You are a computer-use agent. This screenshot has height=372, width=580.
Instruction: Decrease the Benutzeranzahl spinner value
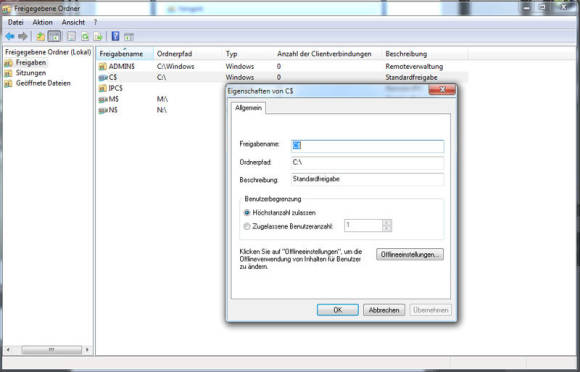tap(387, 228)
